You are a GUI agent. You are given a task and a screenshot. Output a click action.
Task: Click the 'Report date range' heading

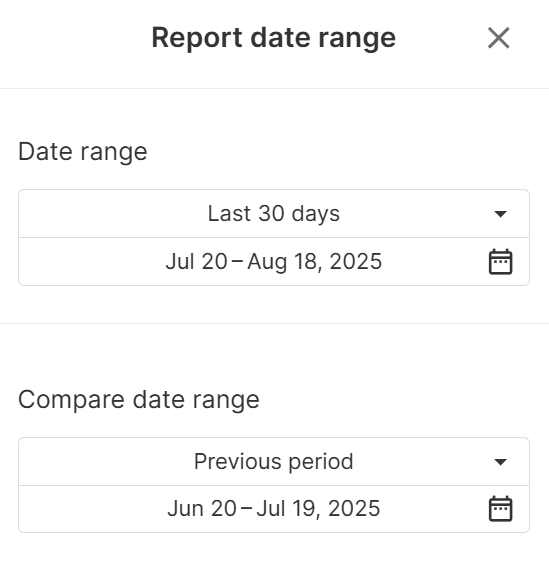[274, 38]
